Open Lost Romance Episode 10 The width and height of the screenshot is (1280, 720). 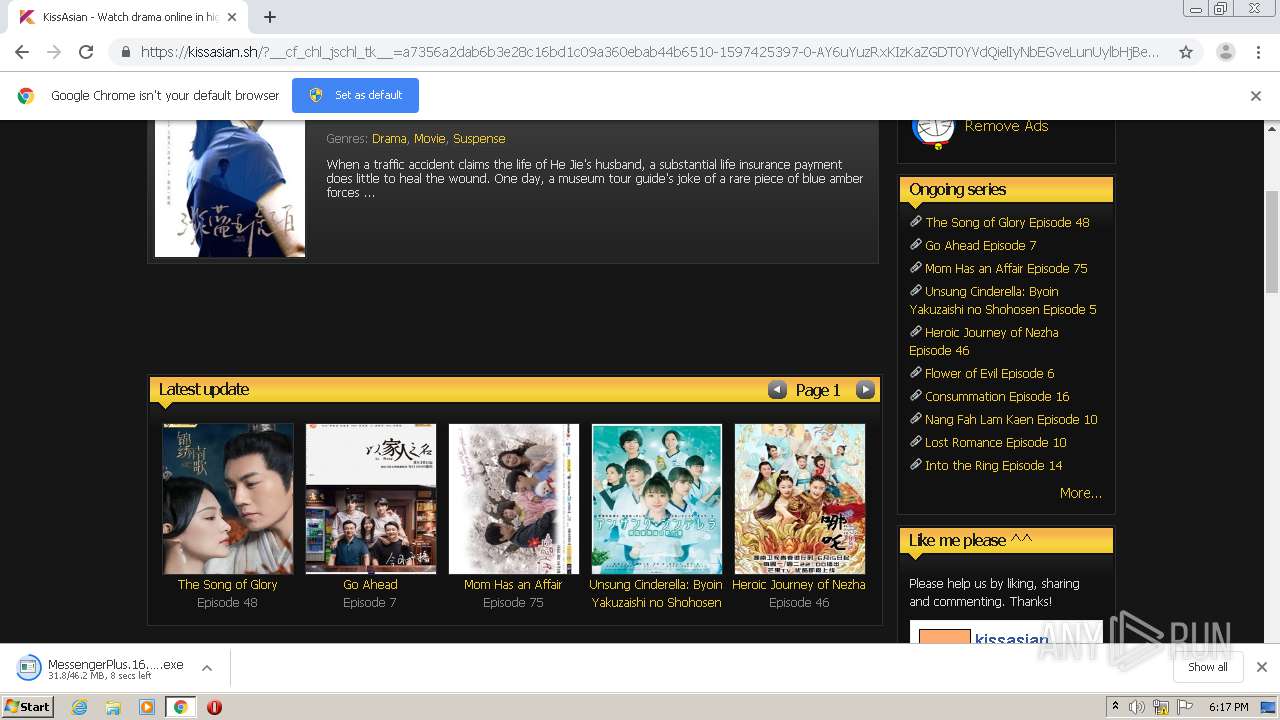click(995, 442)
